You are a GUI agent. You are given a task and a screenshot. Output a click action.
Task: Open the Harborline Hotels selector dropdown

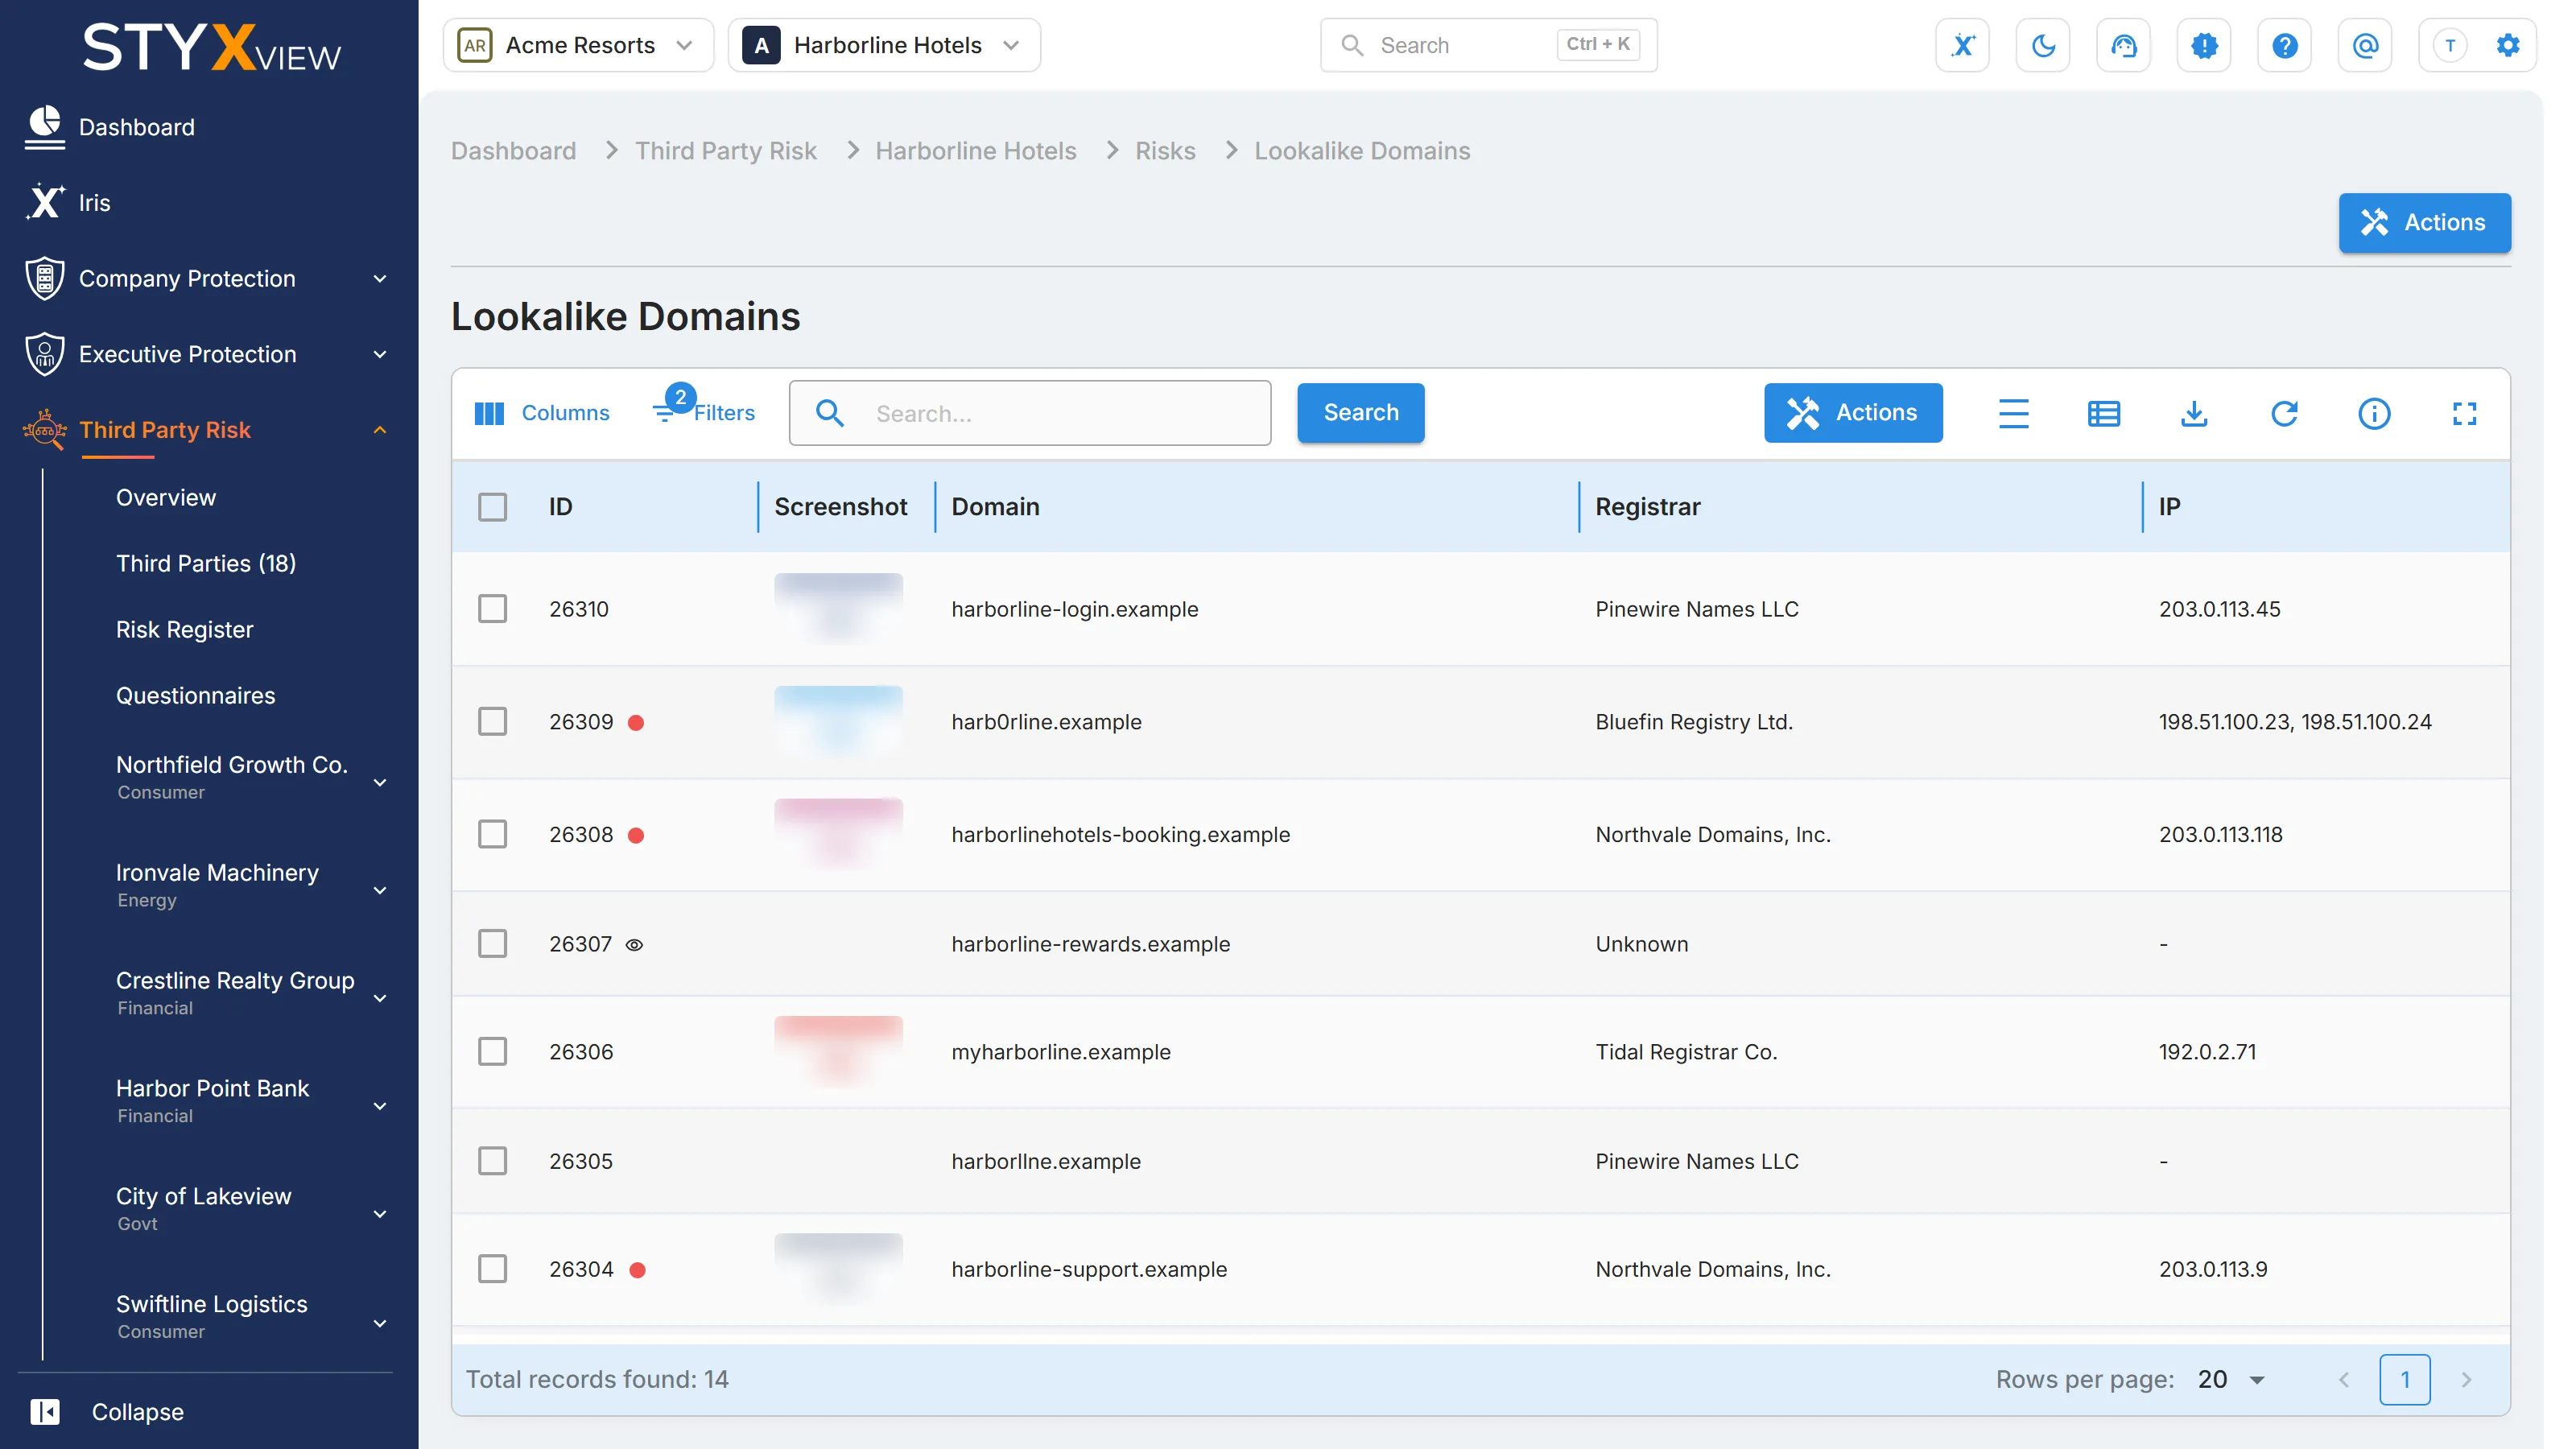[884, 45]
